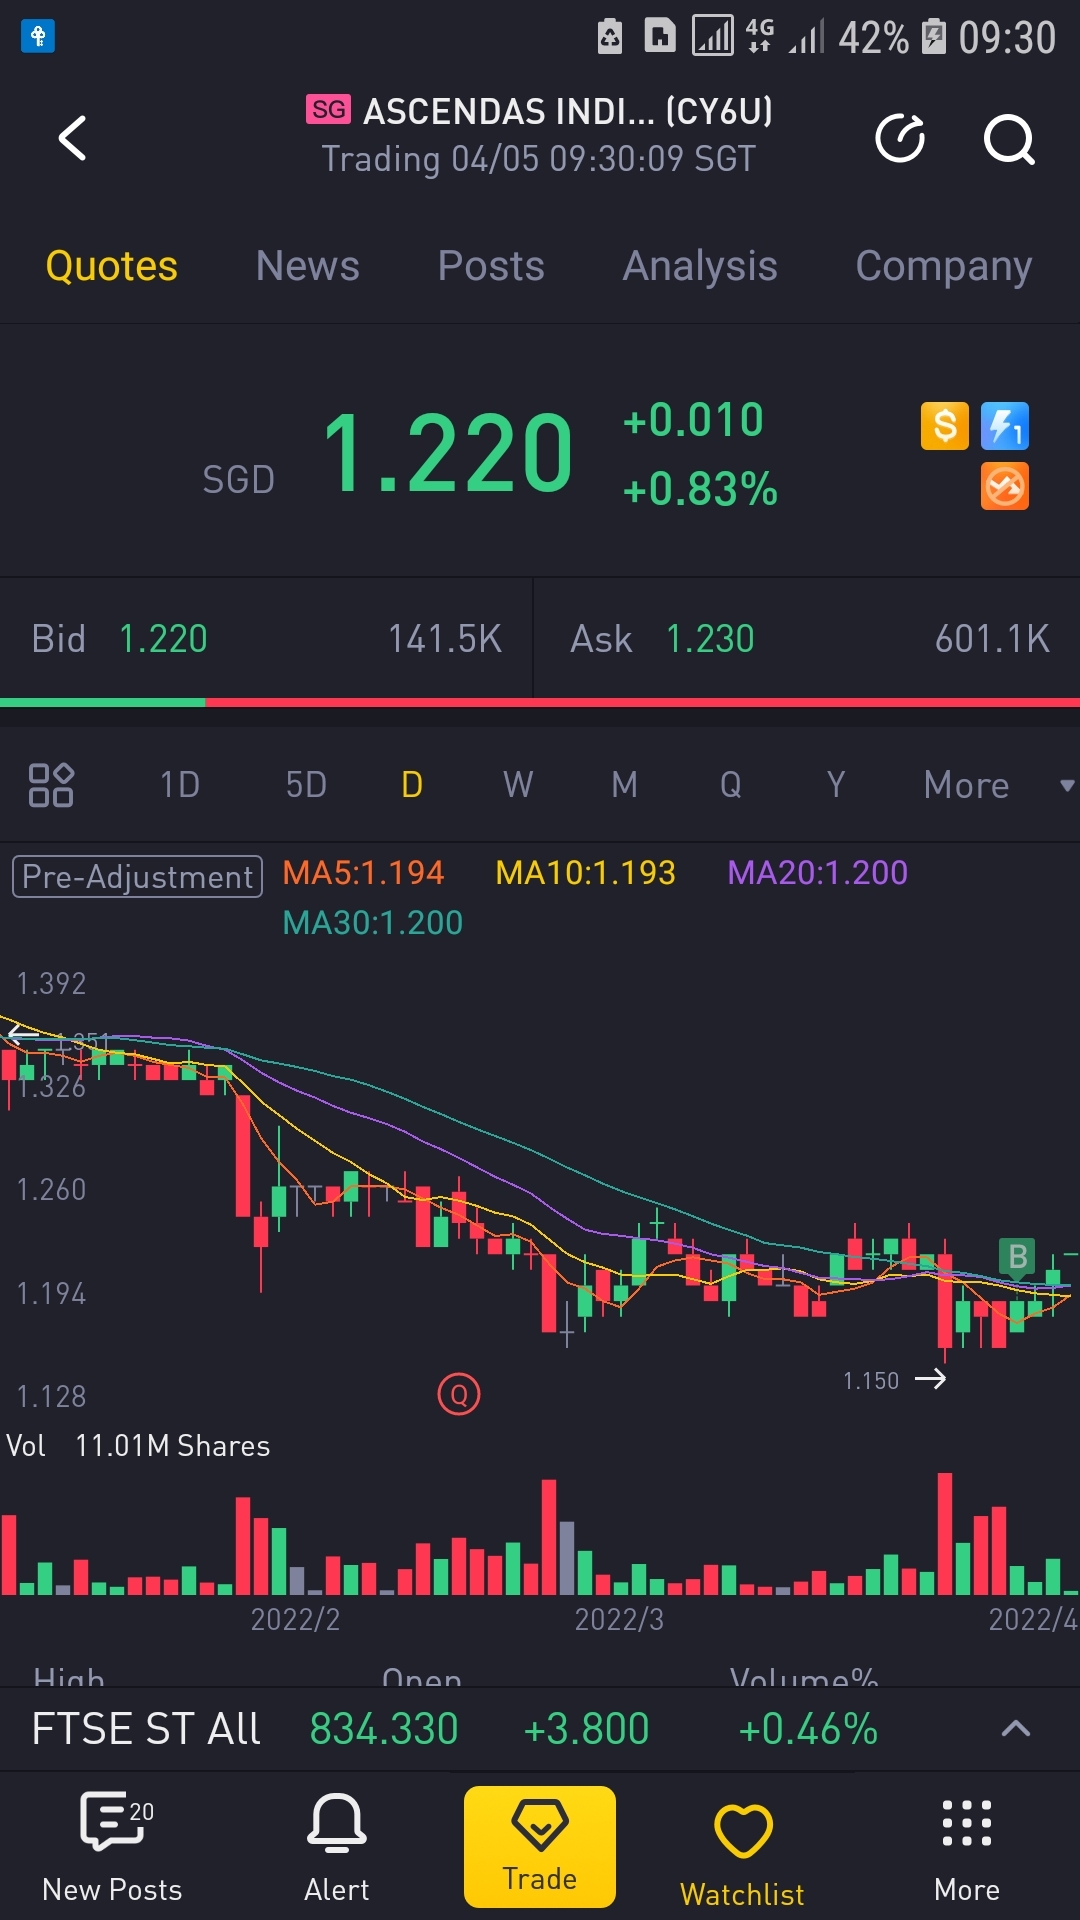Select the D daily chart interval
This screenshot has height=1920, width=1080.
pyautogui.click(x=412, y=785)
